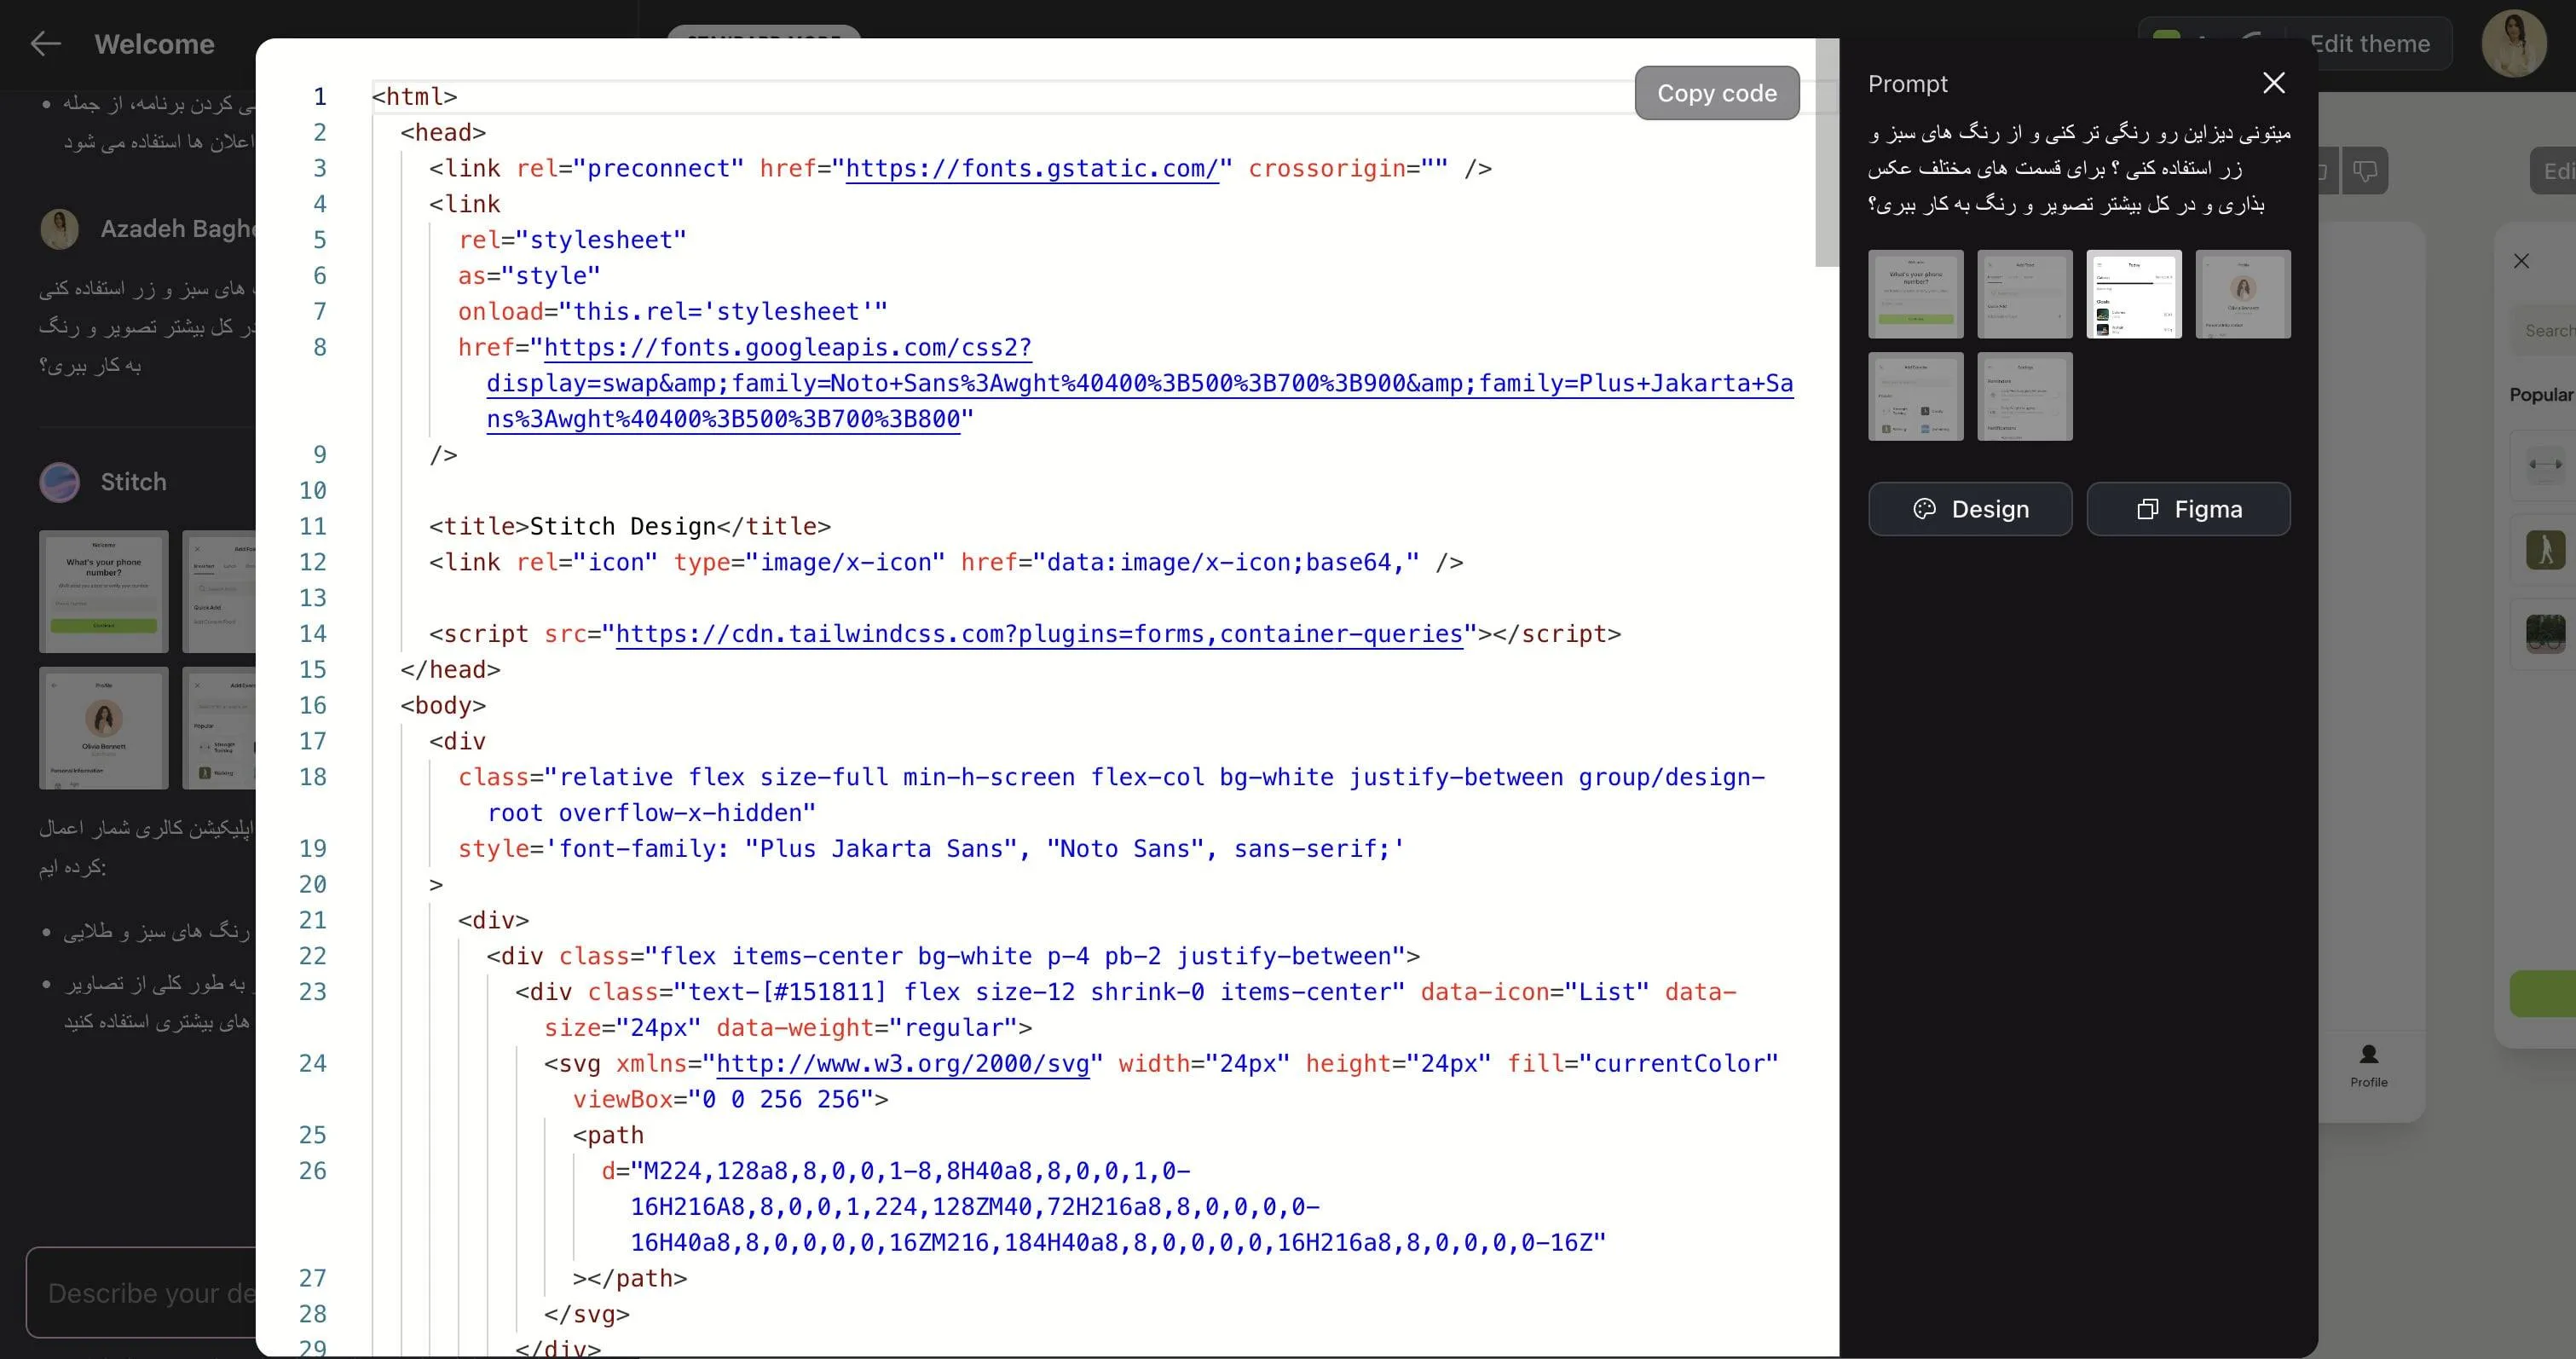Open the fonts.gstatic.com link on line 3
The image size is (2576, 1359).
coord(1031,168)
